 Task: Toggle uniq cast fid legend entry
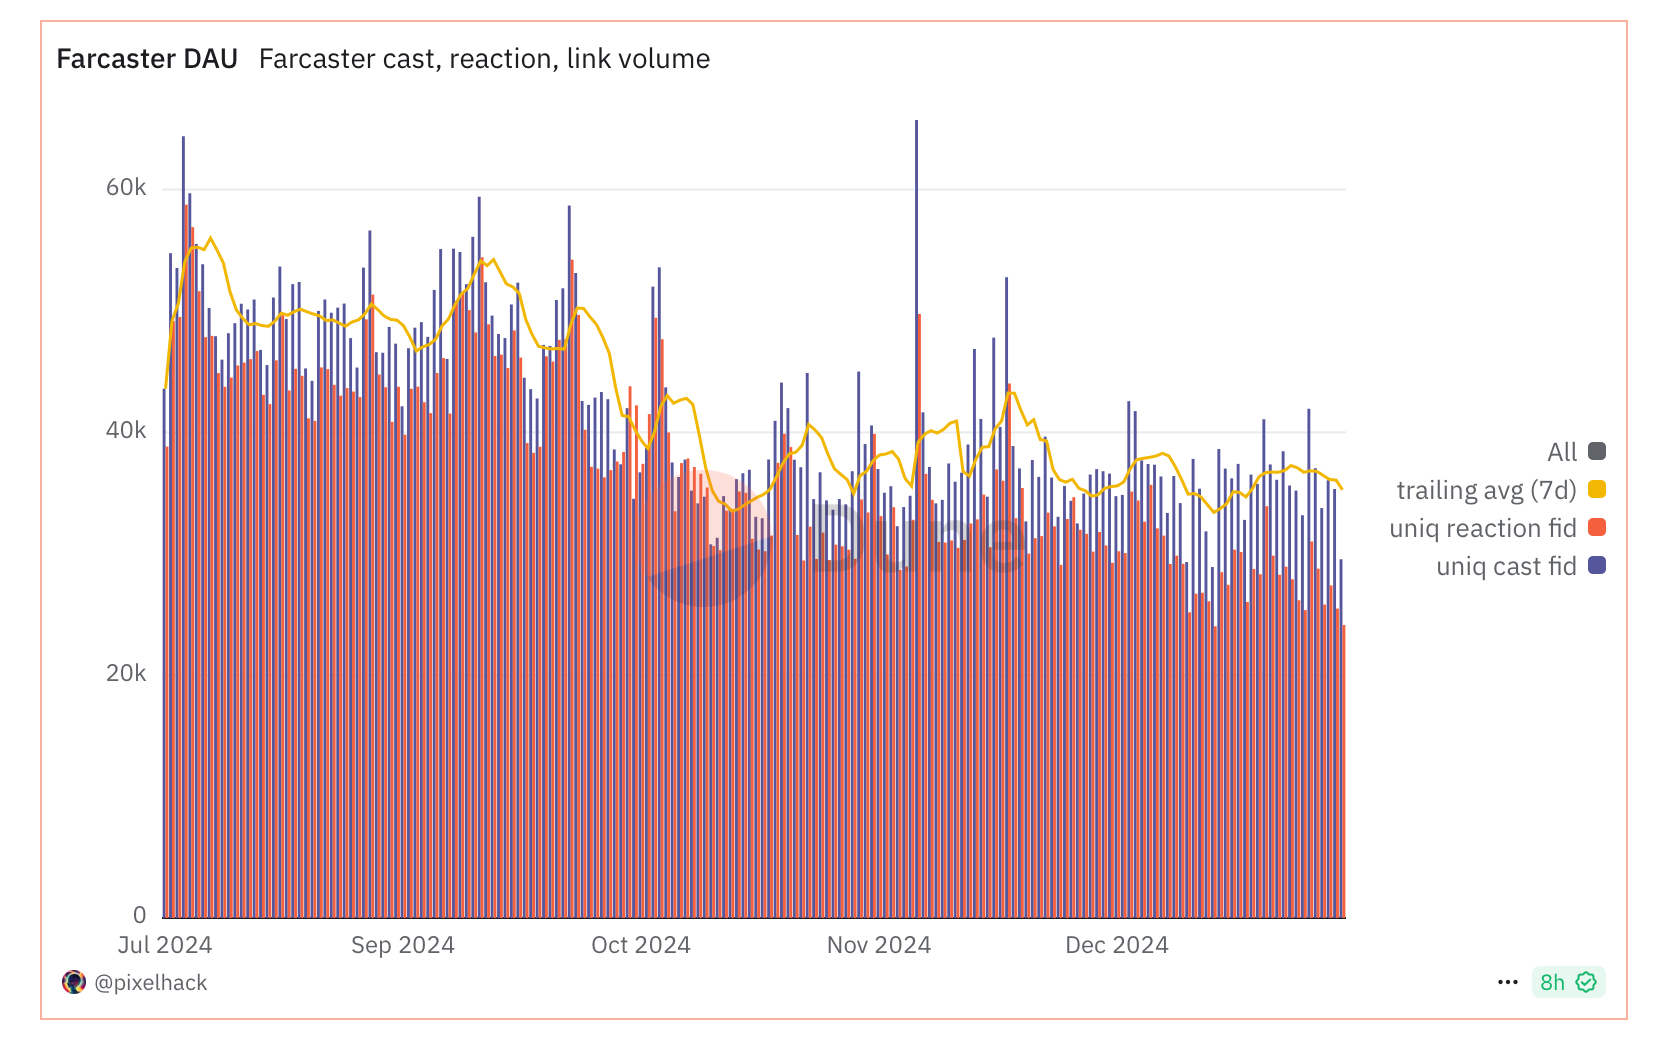(1521, 566)
